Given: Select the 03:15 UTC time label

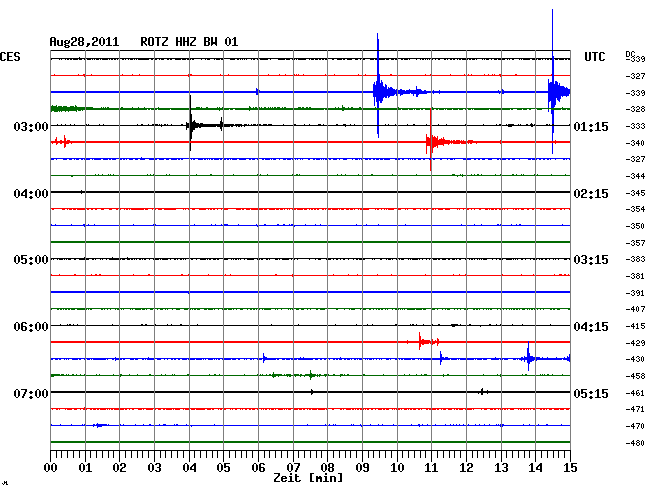Looking at the screenshot, I should 591,260.
